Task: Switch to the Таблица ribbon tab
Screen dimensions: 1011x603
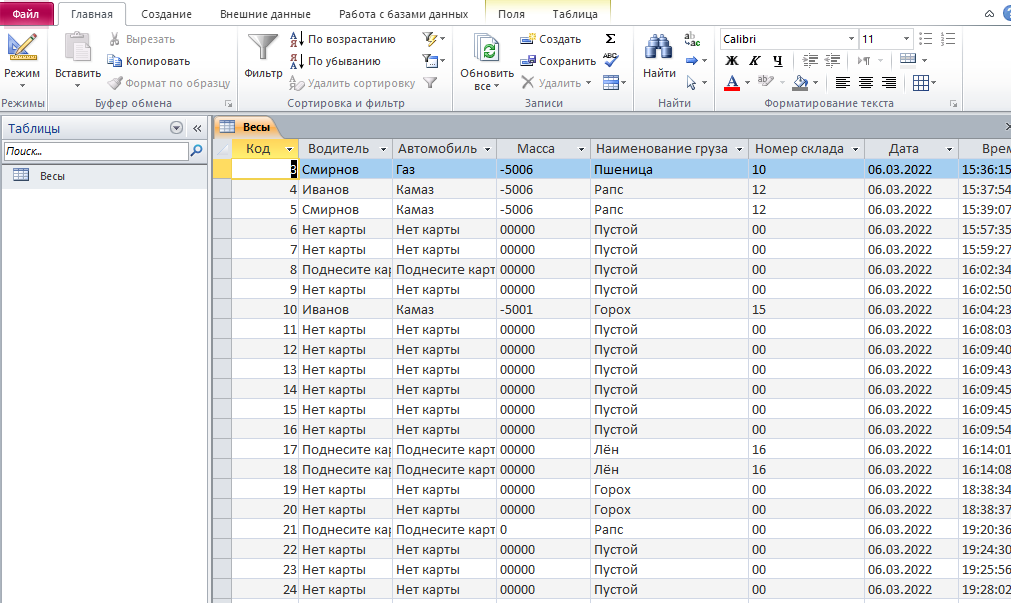Action: (x=575, y=14)
